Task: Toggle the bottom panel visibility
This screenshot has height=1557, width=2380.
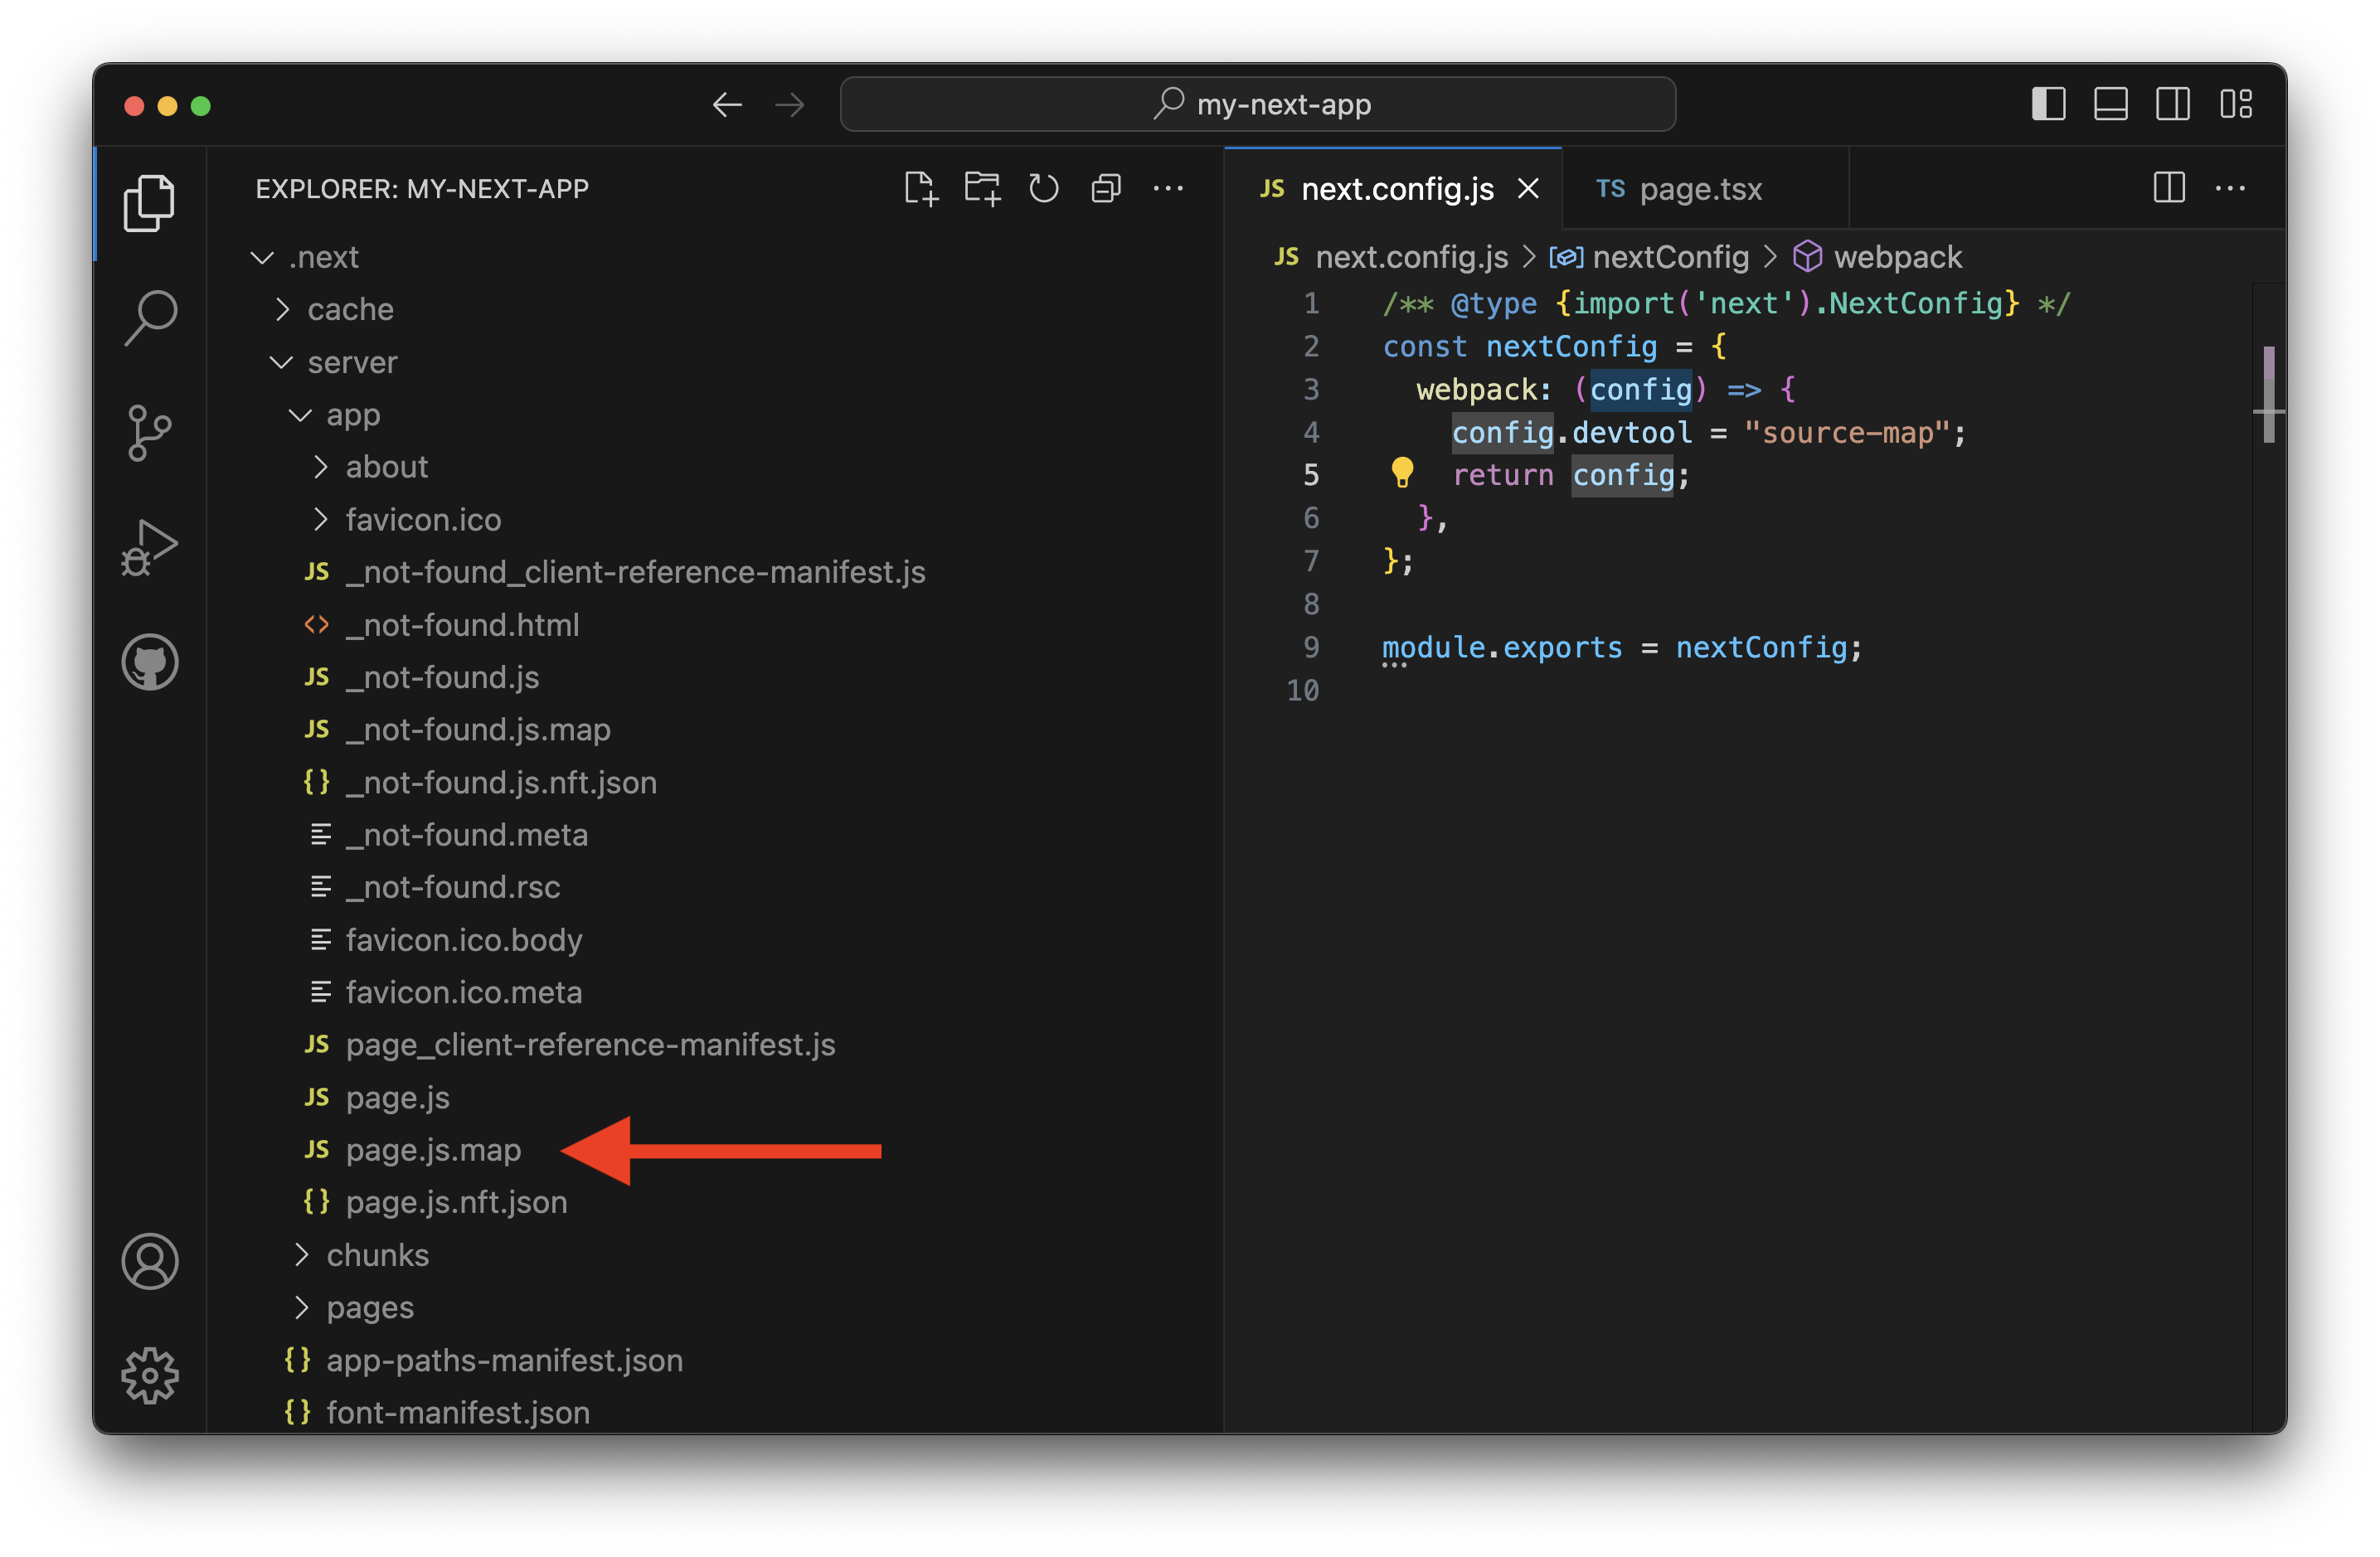Action: pyautogui.click(x=2110, y=104)
